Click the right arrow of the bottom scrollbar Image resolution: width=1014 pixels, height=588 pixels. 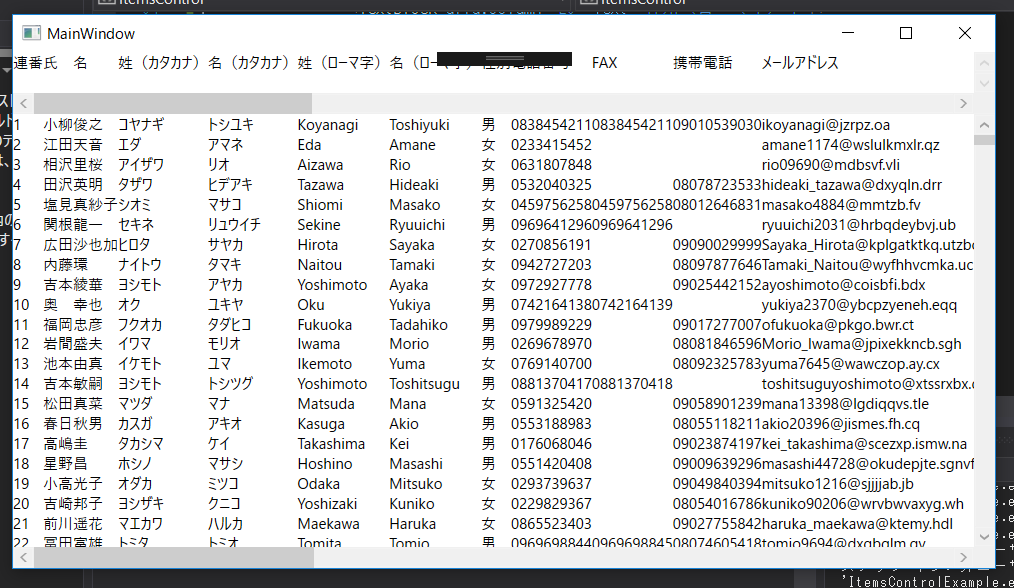(962, 558)
